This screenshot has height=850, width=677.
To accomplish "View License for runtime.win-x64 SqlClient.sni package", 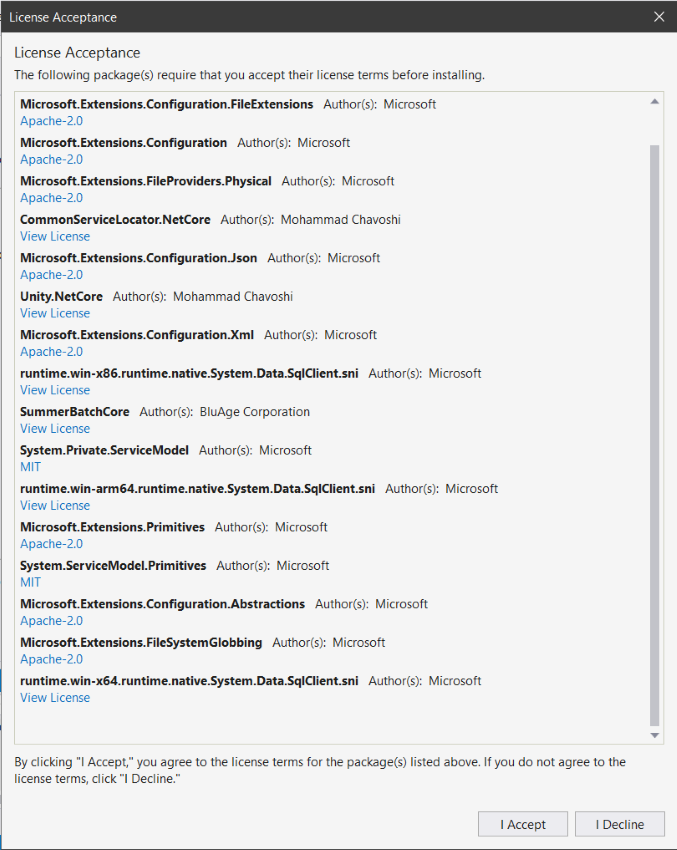I will coord(55,698).
